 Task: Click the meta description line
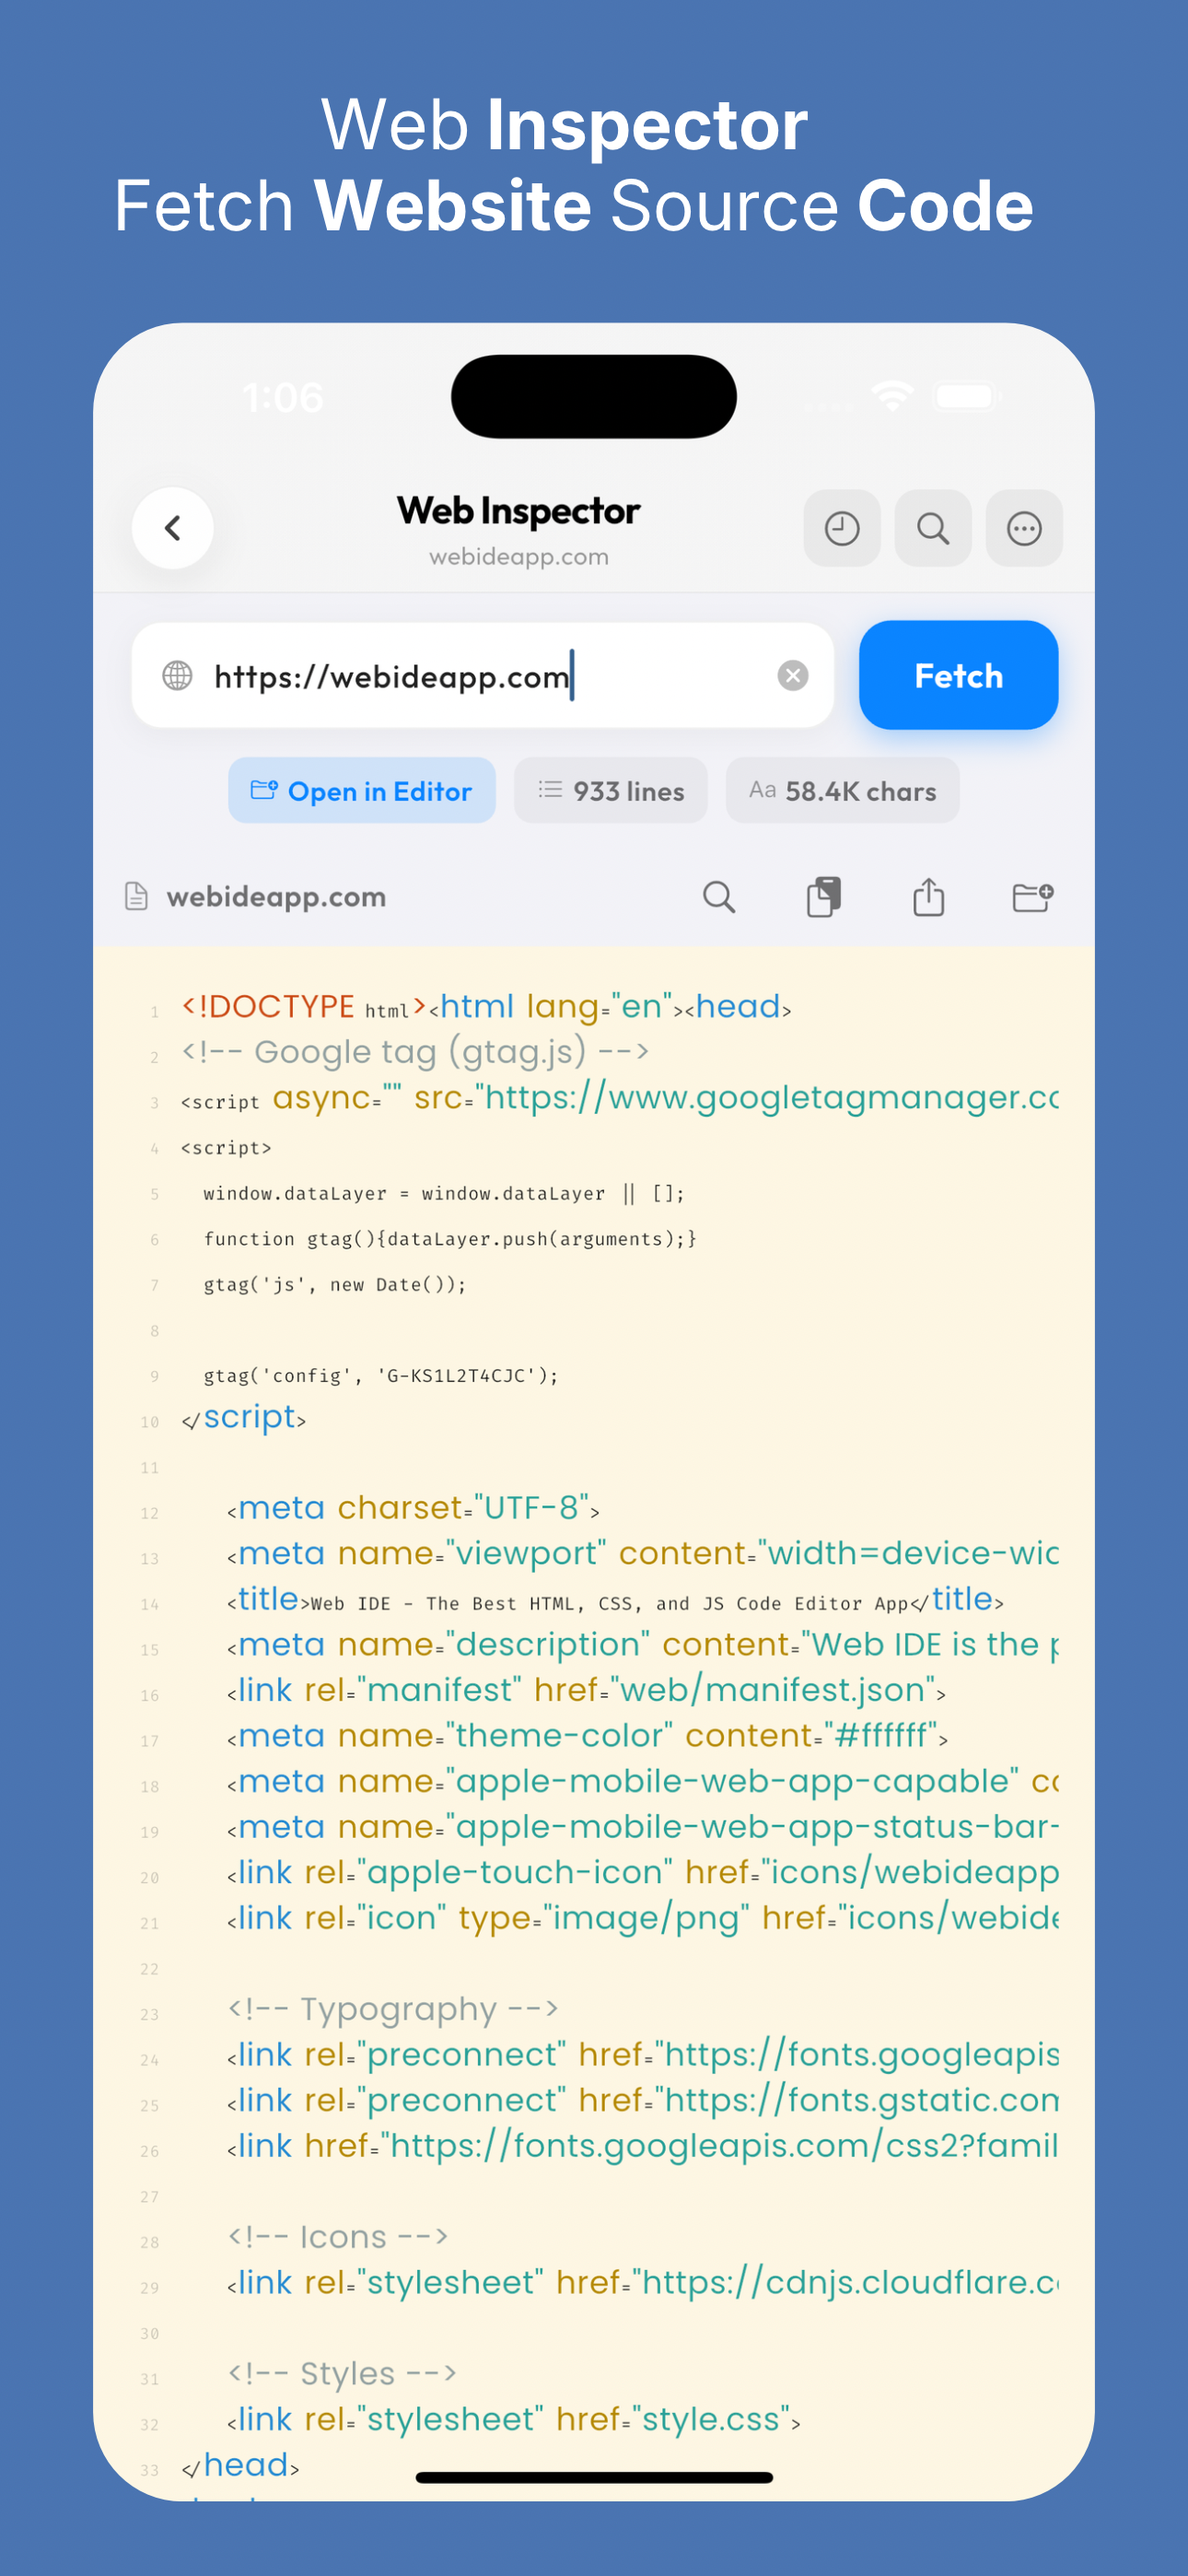point(643,1645)
